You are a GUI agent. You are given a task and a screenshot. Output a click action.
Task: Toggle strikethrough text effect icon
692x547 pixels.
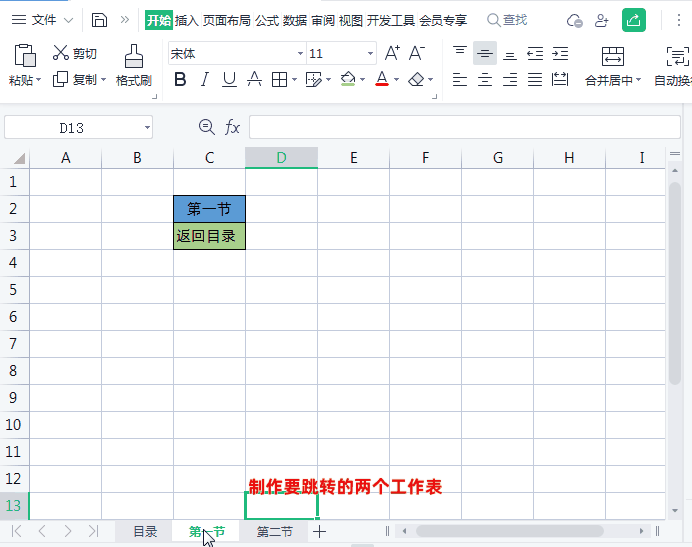(254, 79)
